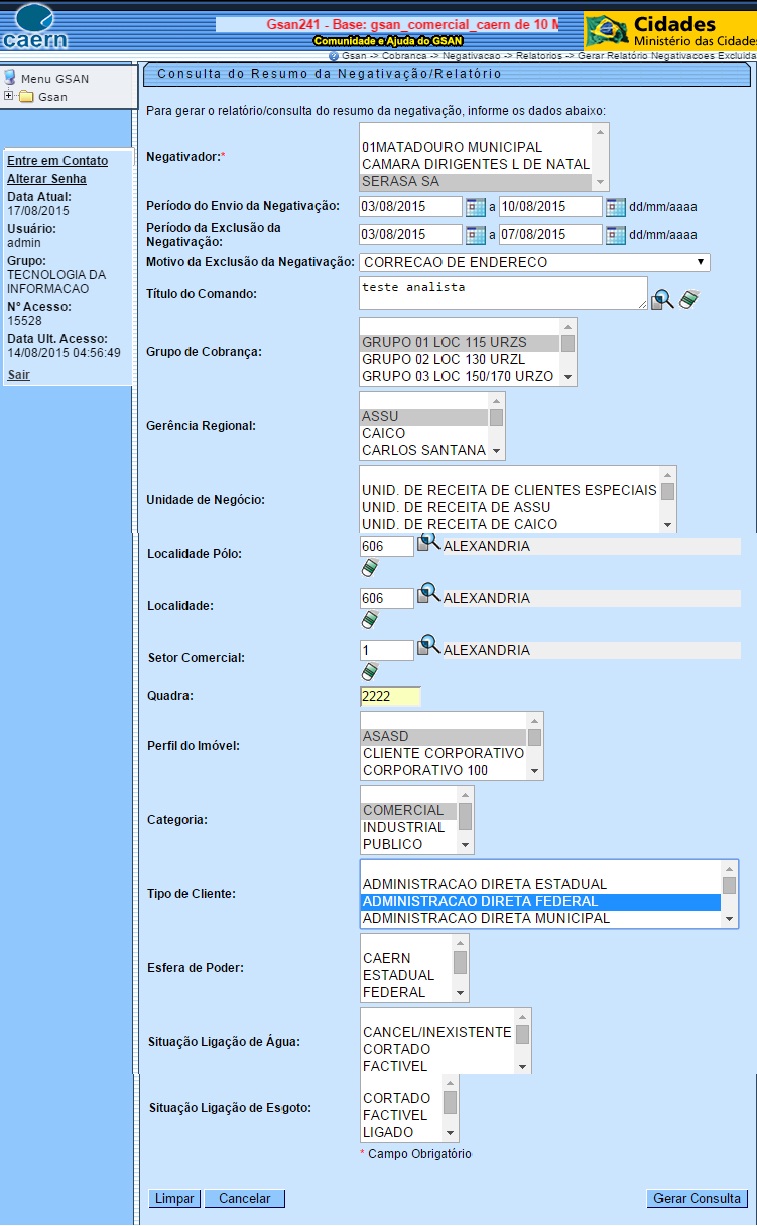The width and height of the screenshot is (757, 1226).
Task: Click magnifier next to Setor Comercial
Action: [428, 646]
